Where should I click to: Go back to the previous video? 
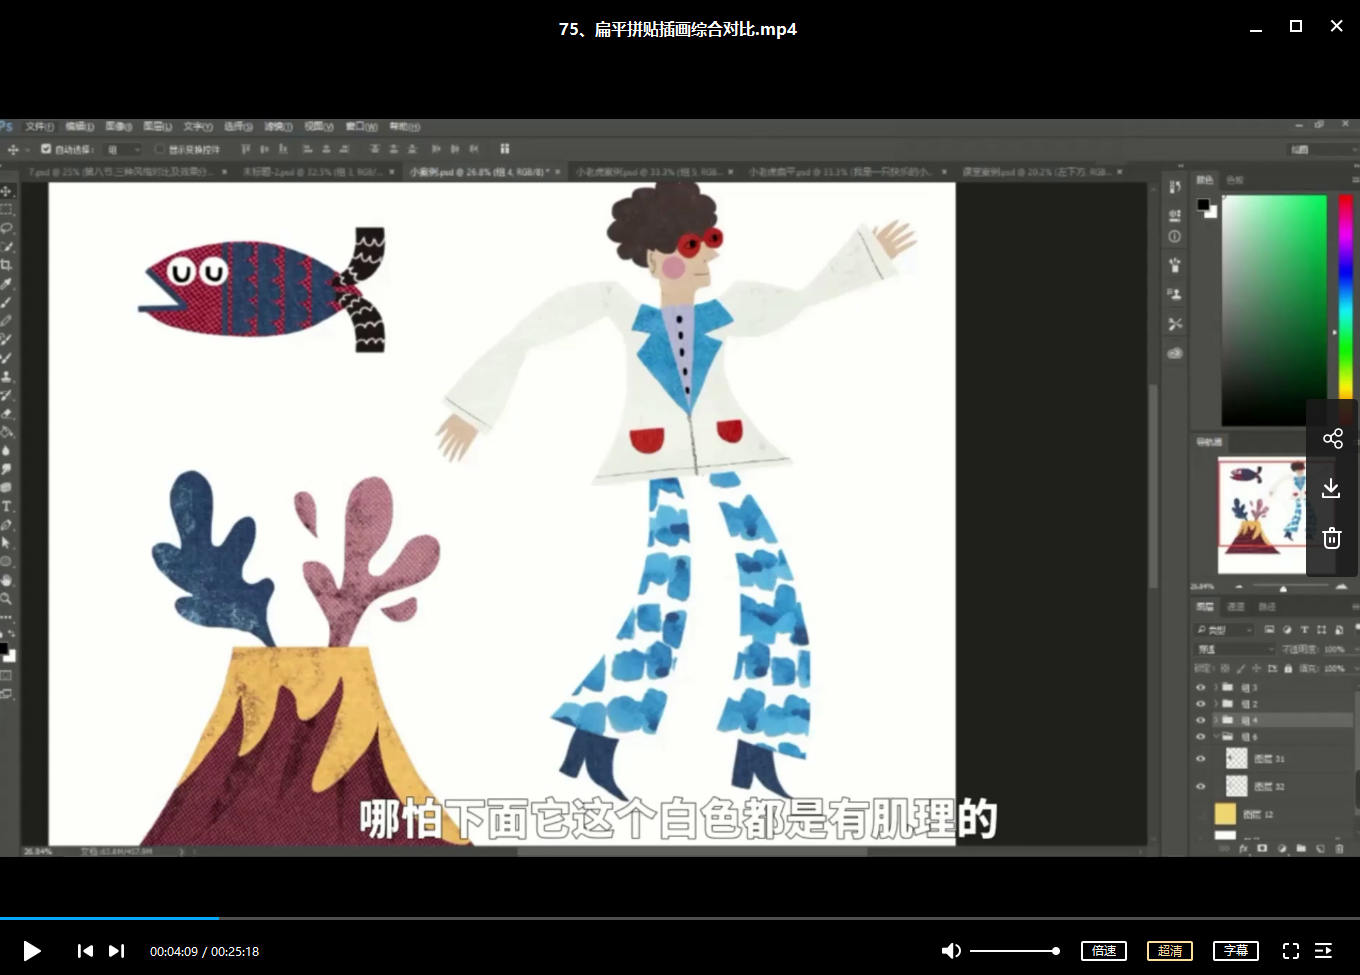click(85, 951)
